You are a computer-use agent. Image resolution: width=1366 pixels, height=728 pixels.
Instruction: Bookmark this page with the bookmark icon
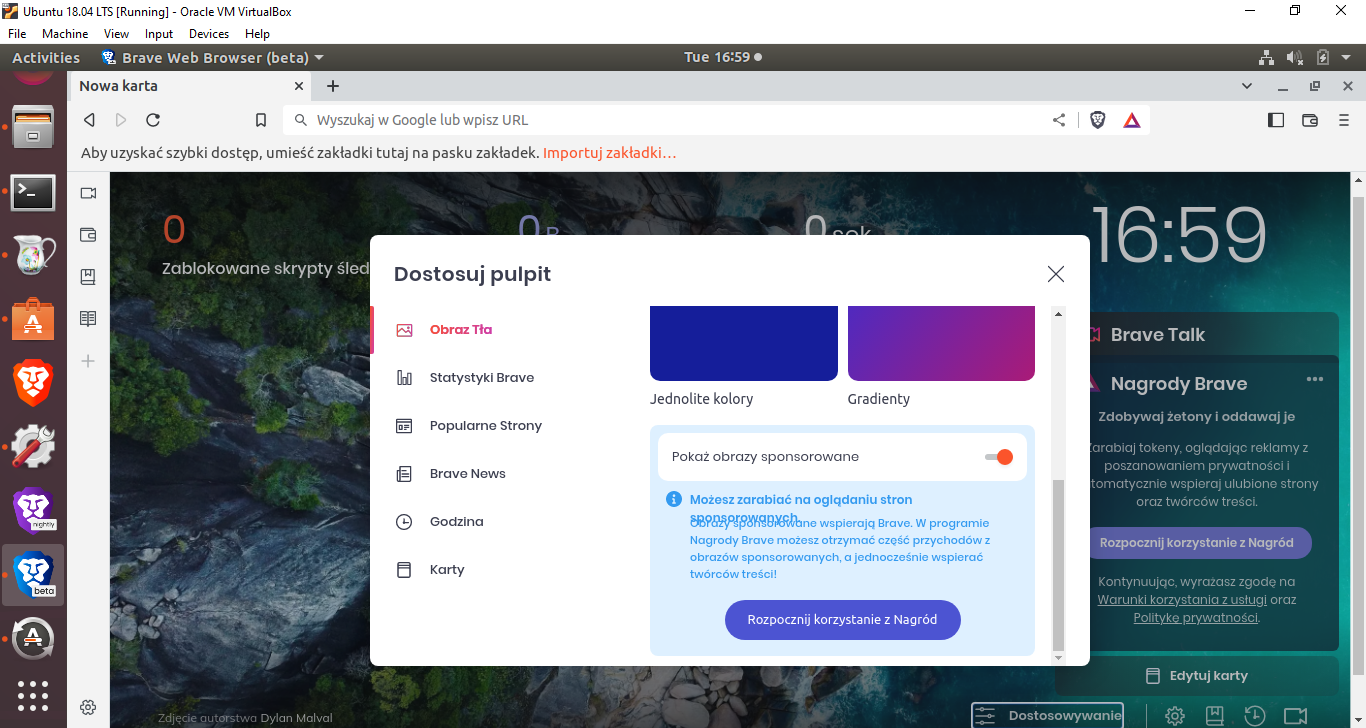click(261, 120)
